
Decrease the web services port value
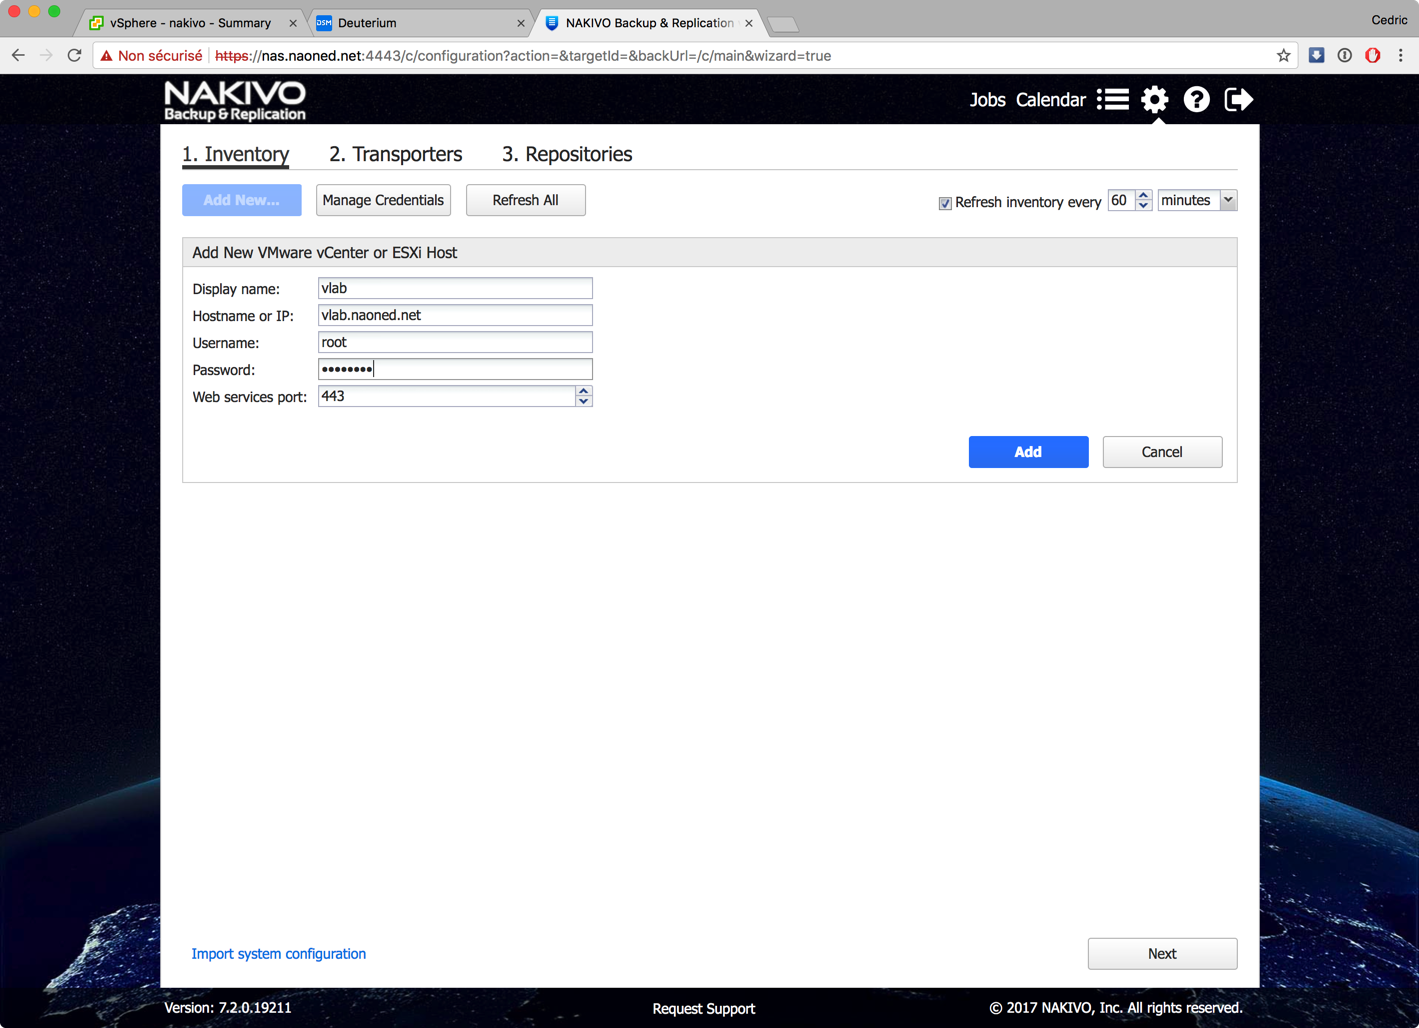pos(584,402)
